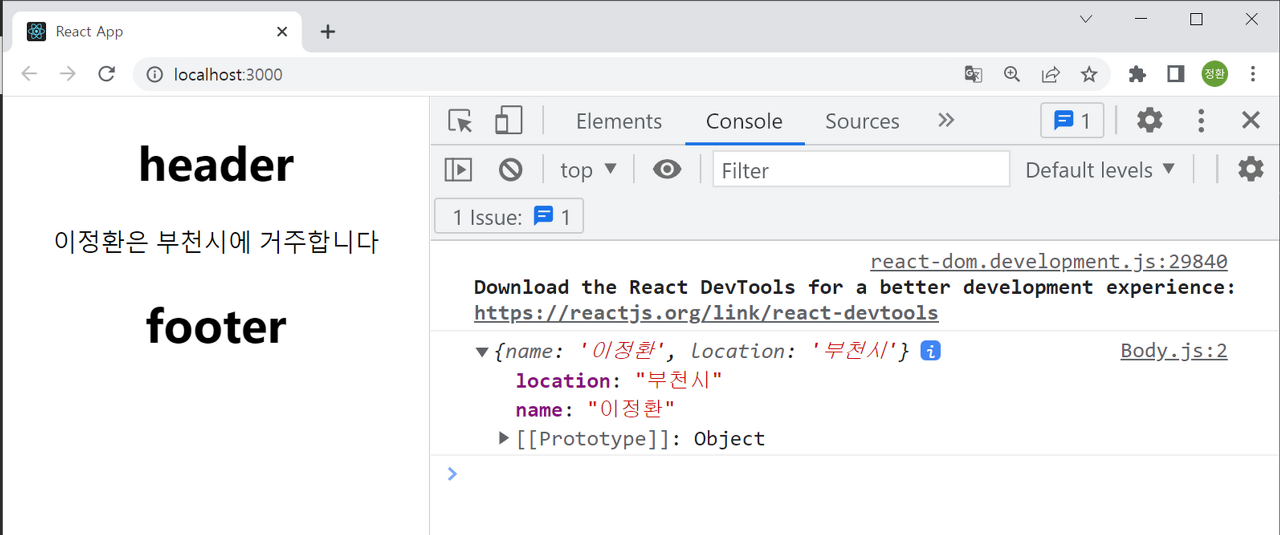Switch to the Sources tab
The width and height of the screenshot is (1280, 535).
tap(862, 121)
